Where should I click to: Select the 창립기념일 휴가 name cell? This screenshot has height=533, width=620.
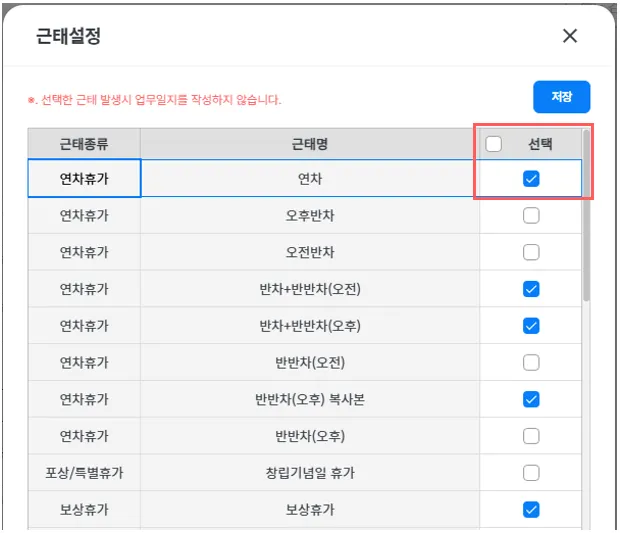(310, 472)
